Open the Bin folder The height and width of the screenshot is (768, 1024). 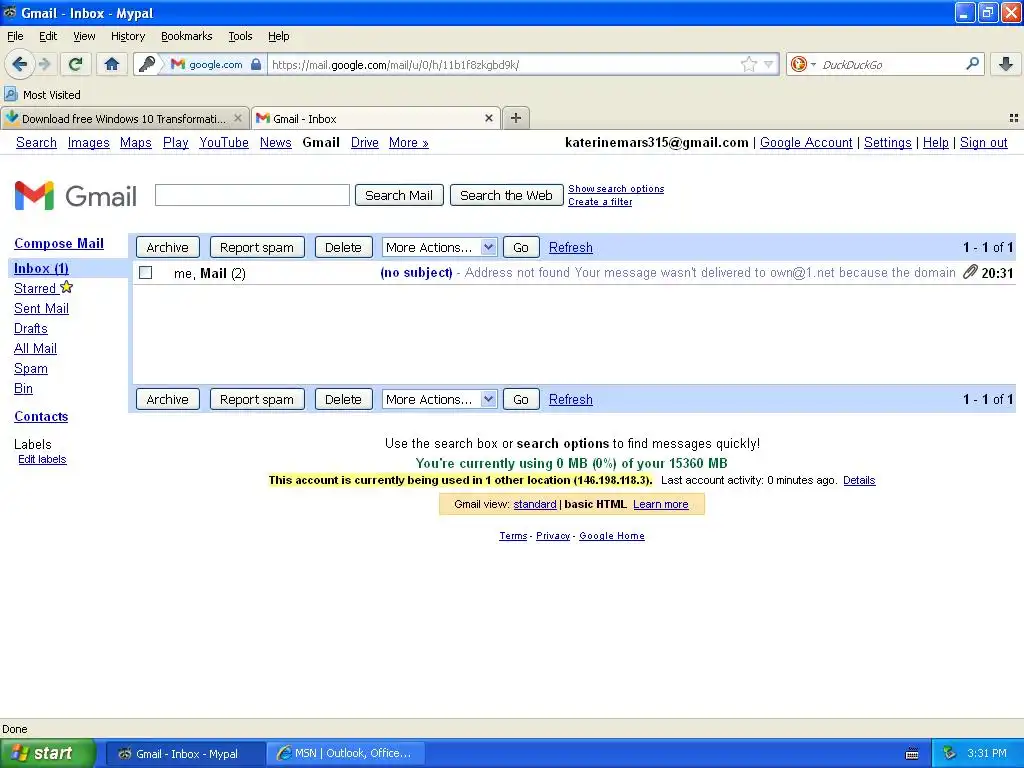[24, 389]
